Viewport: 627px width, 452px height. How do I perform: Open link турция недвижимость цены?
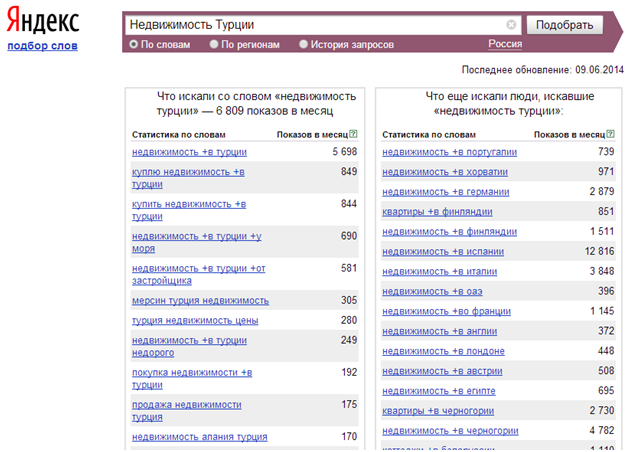[x=195, y=320]
